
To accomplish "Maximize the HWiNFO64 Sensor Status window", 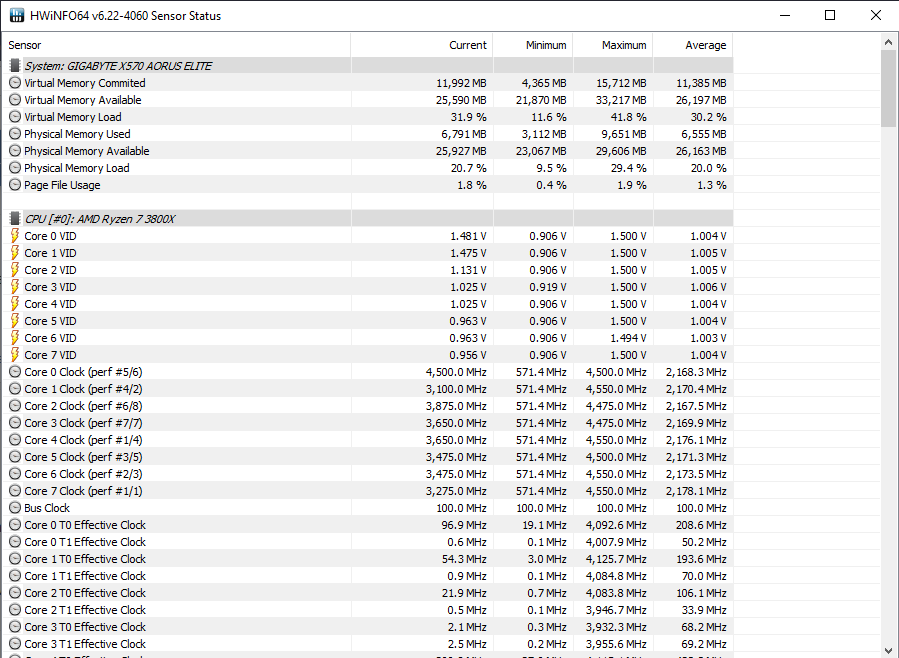I will [830, 15].
